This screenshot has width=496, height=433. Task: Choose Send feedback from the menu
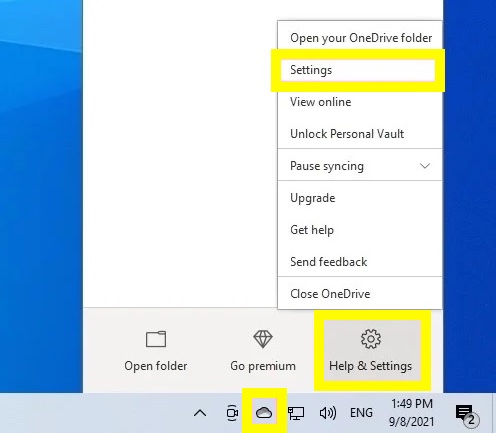pyautogui.click(x=360, y=262)
